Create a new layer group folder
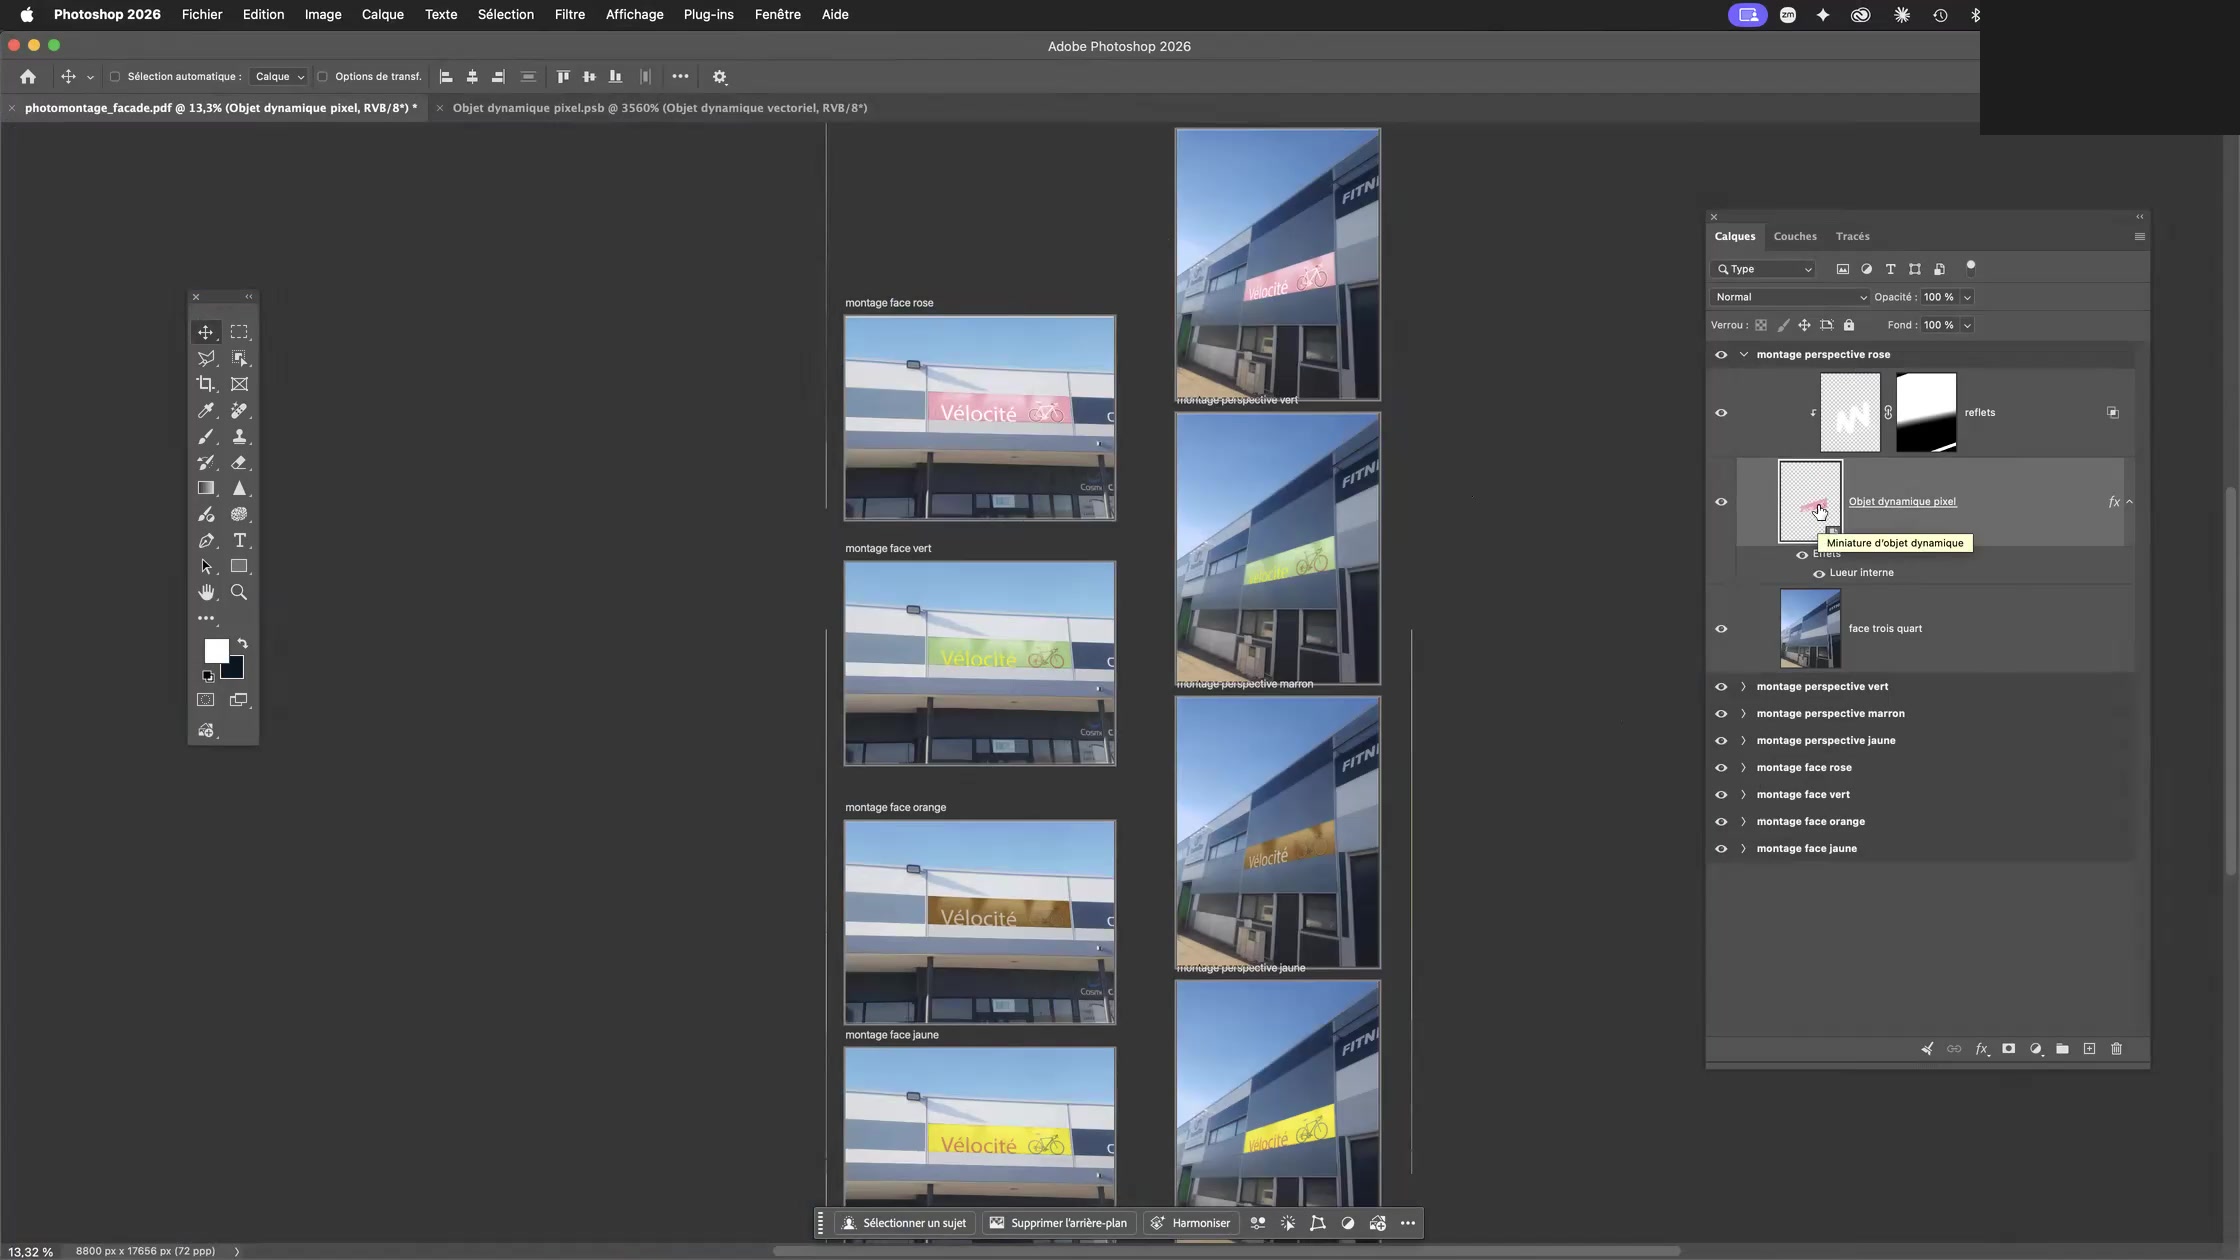 (x=2062, y=1049)
